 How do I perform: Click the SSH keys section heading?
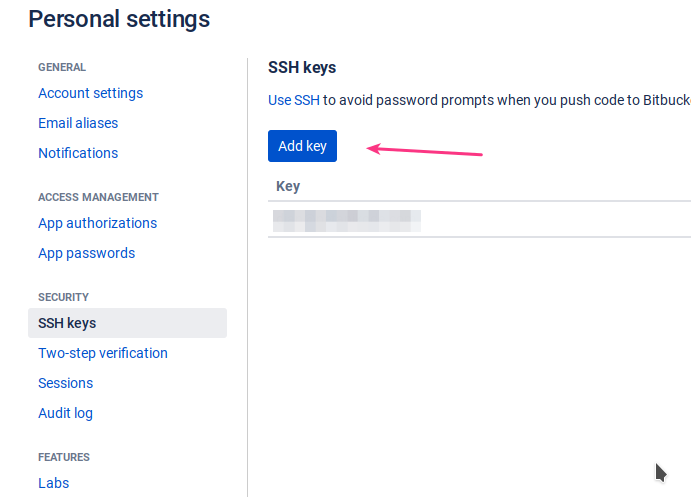302,67
